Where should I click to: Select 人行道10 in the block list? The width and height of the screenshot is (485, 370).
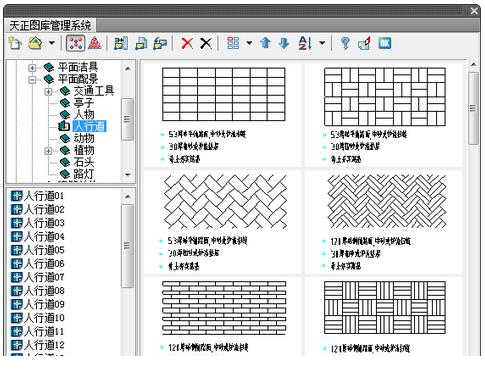(x=44, y=318)
